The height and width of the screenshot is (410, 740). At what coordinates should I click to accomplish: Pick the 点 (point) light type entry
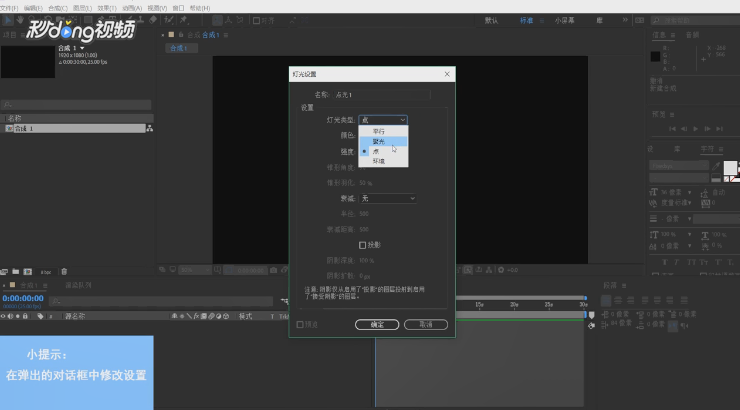383,151
